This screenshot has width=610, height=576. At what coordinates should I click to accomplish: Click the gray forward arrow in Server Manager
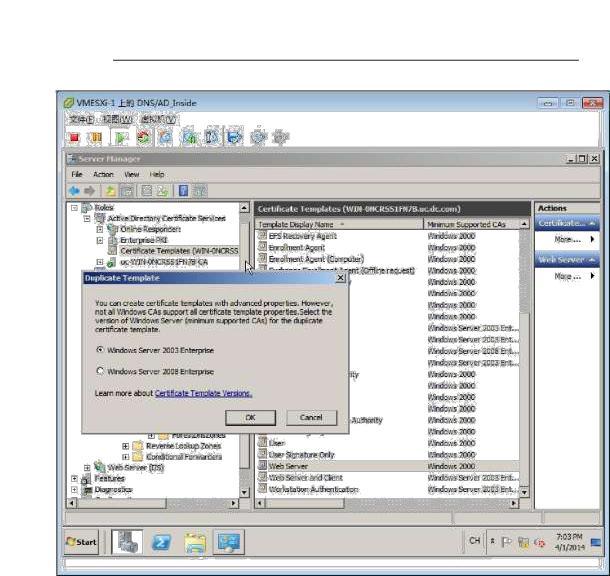(90, 191)
